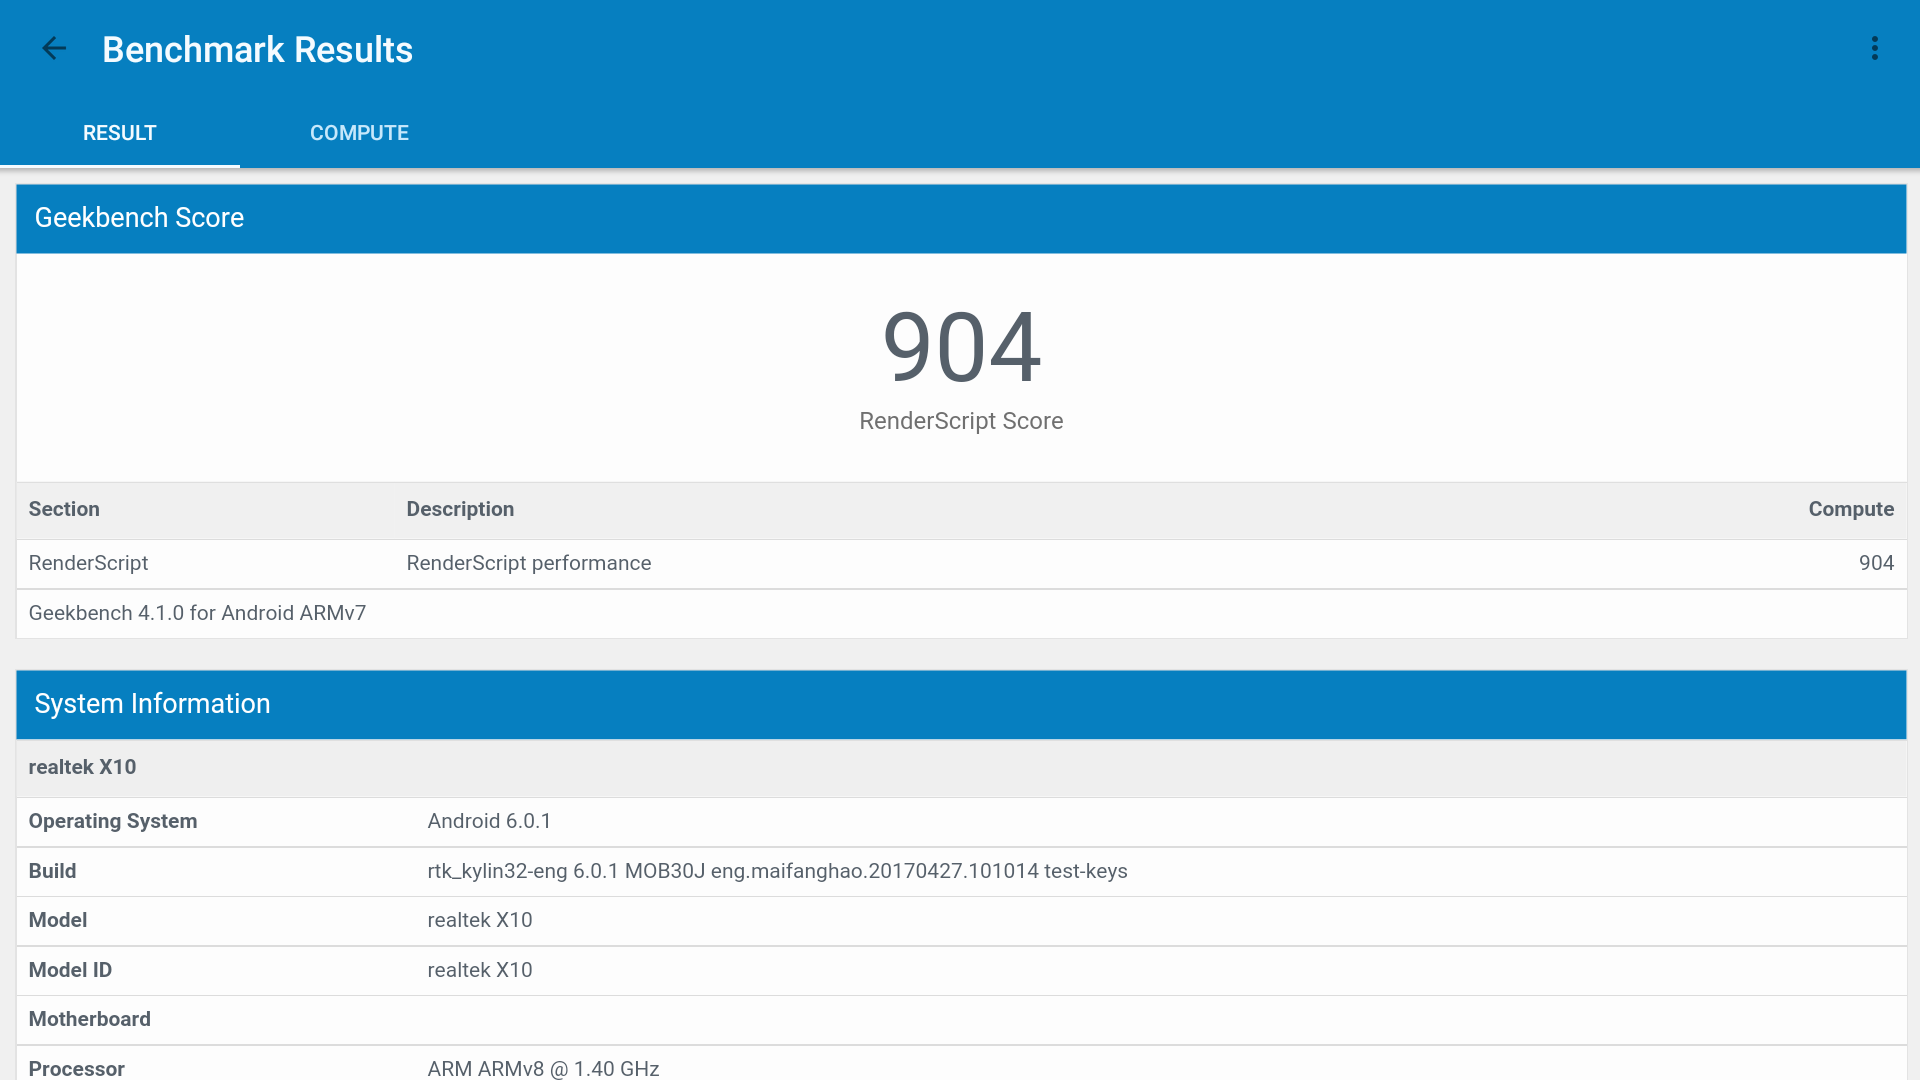This screenshot has height=1080, width=1920.
Task: Select the realtek X10 device heading
Action: (x=82, y=767)
